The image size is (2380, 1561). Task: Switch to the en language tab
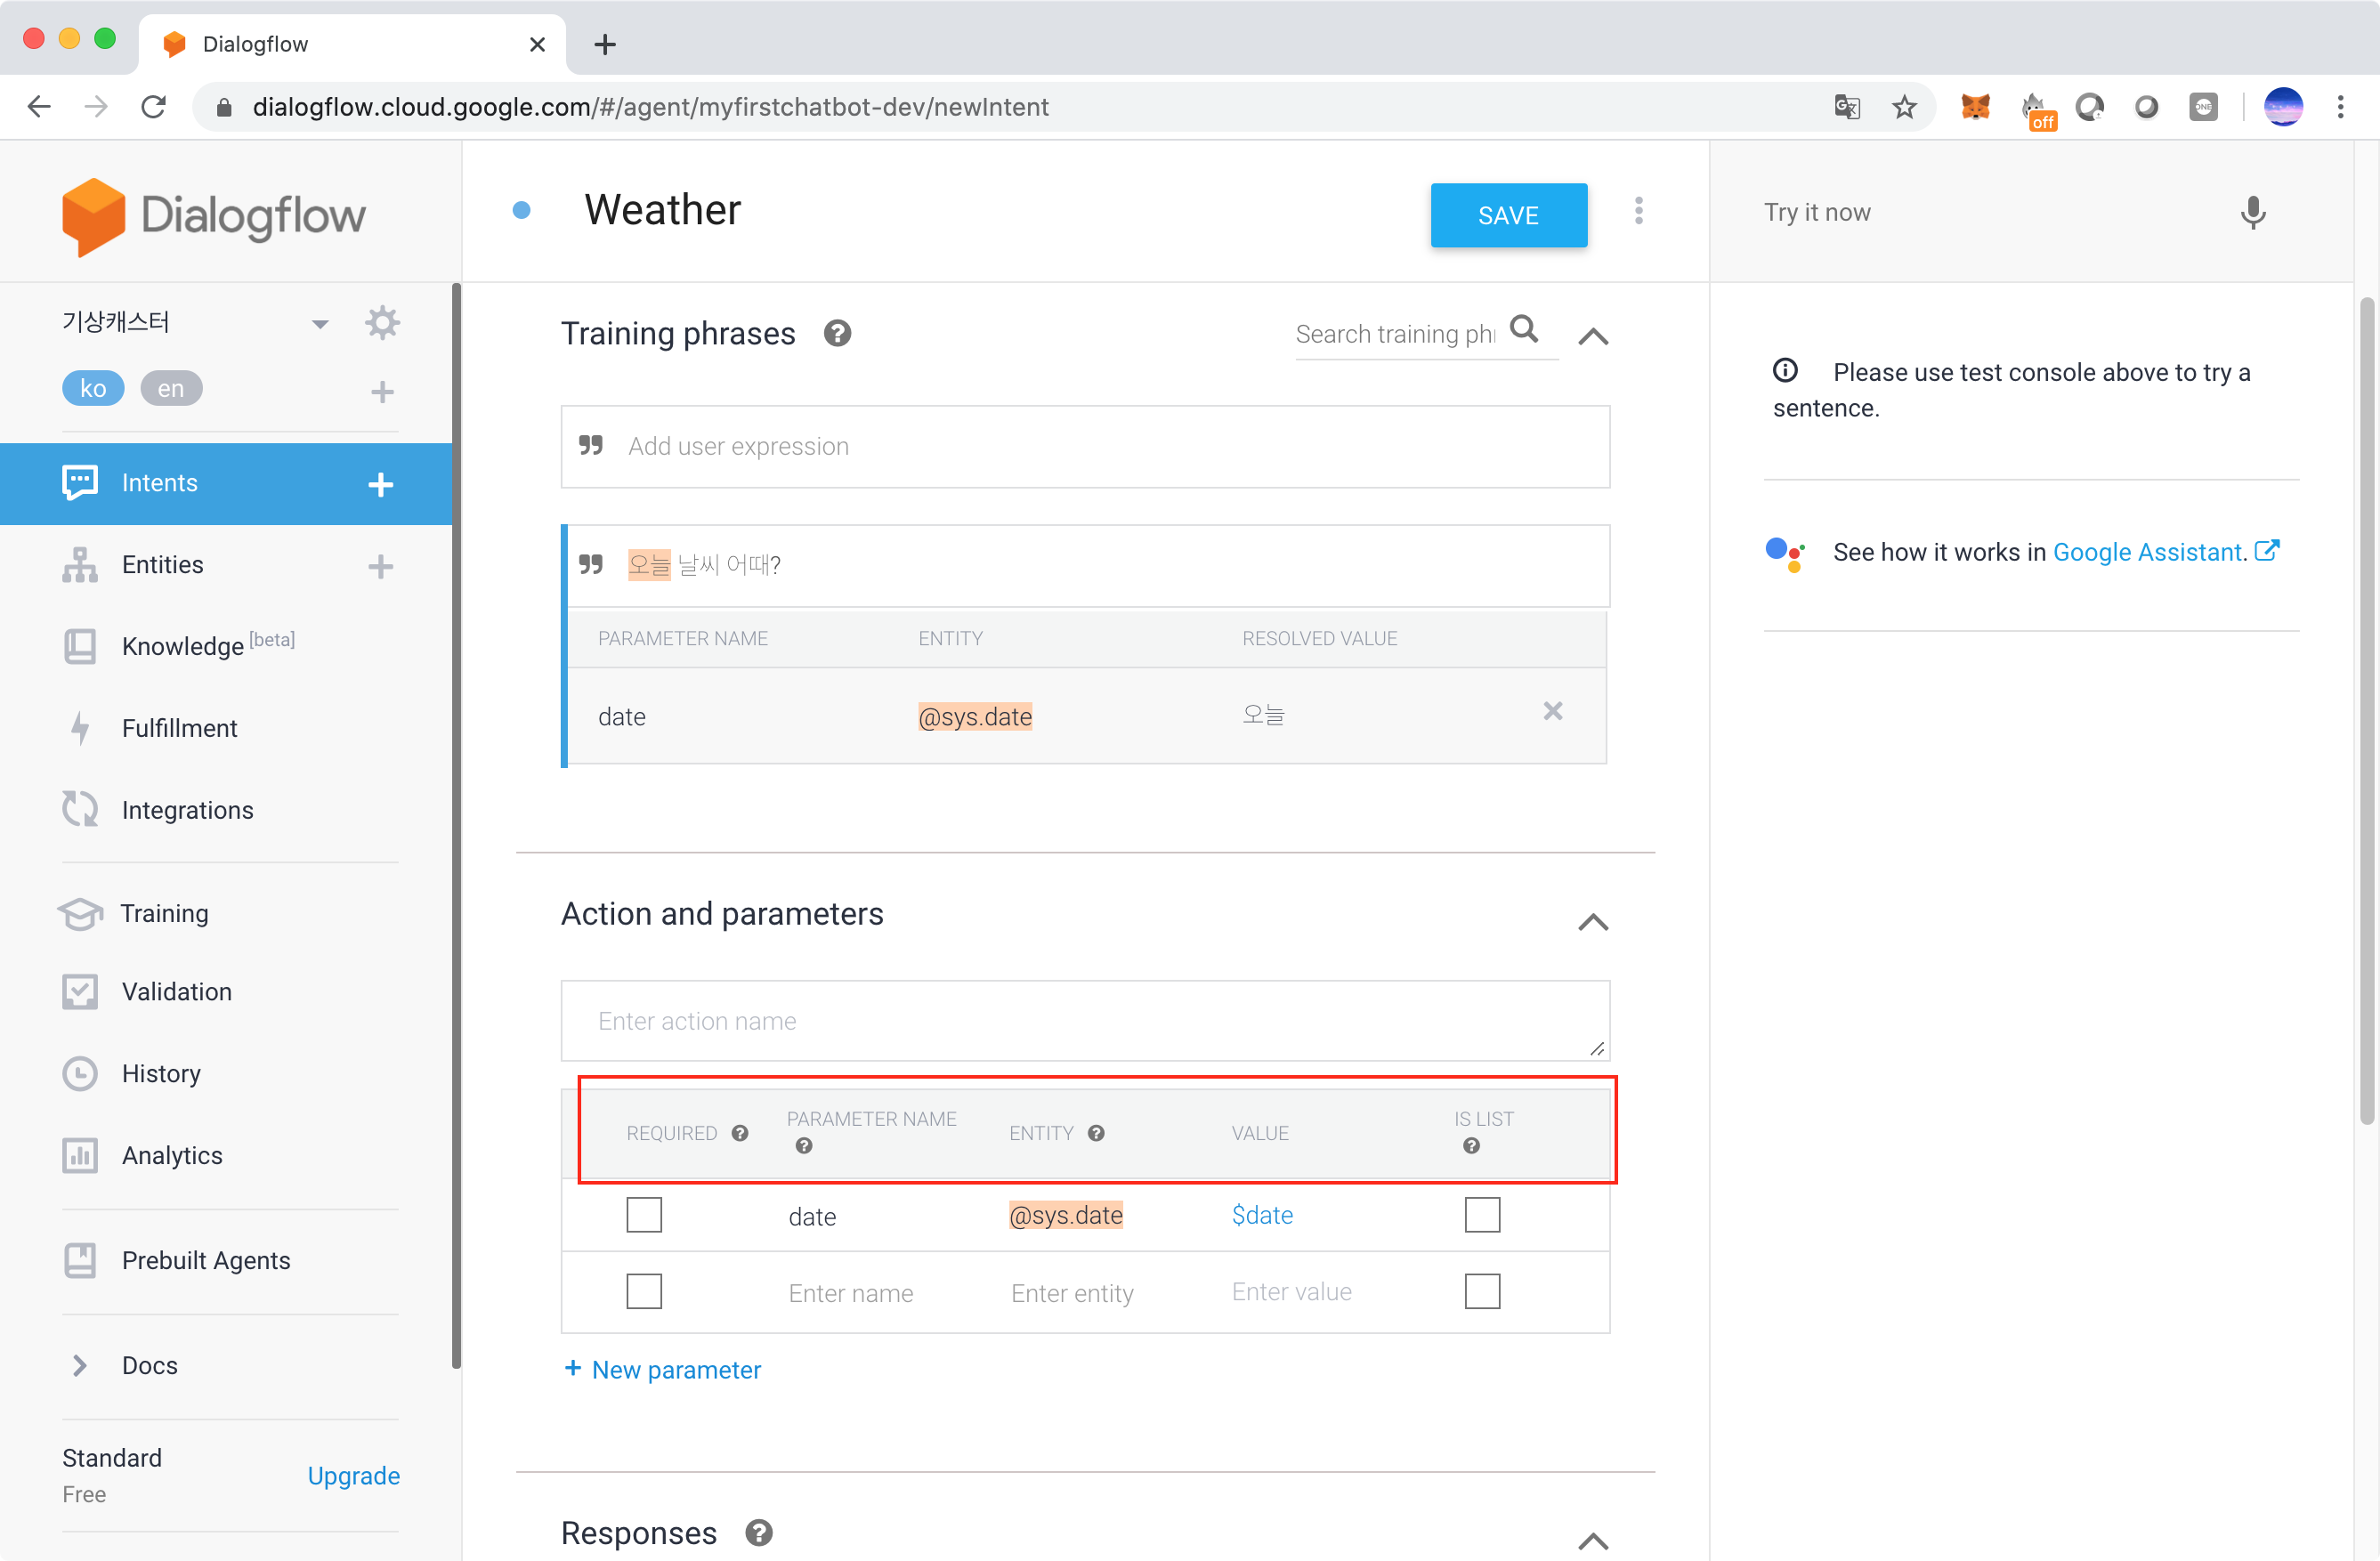click(171, 389)
